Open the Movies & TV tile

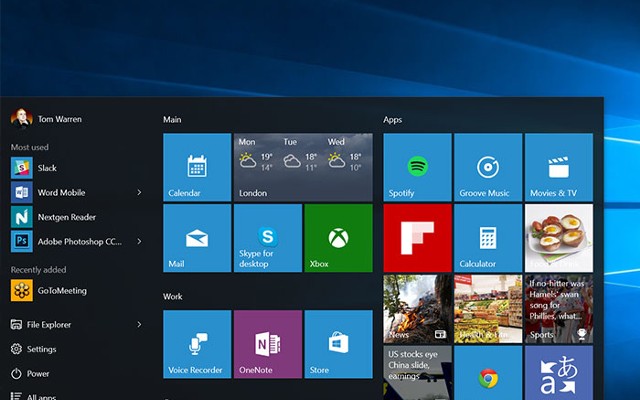click(559, 167)
